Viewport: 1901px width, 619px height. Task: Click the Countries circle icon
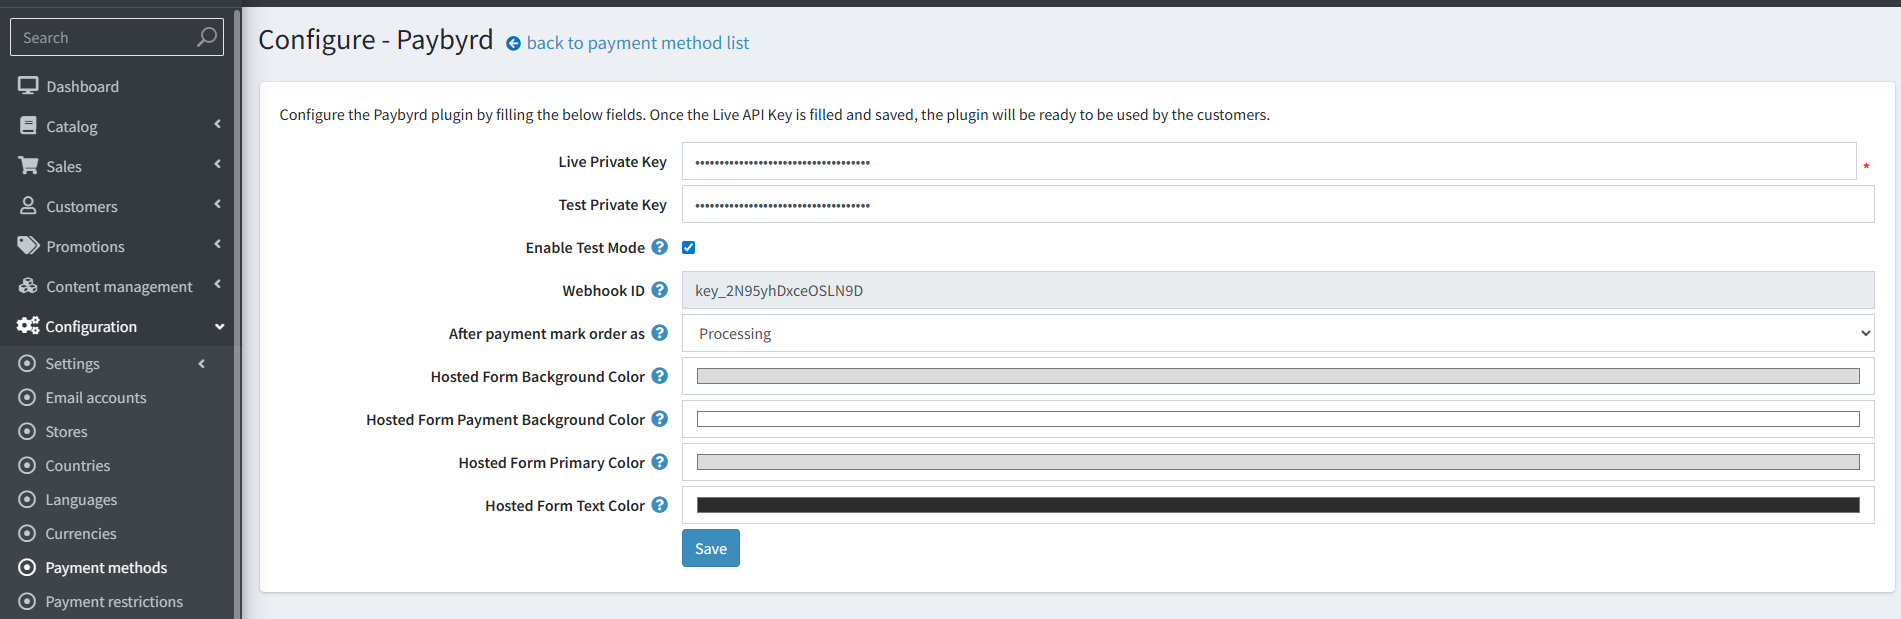[27, 465]
